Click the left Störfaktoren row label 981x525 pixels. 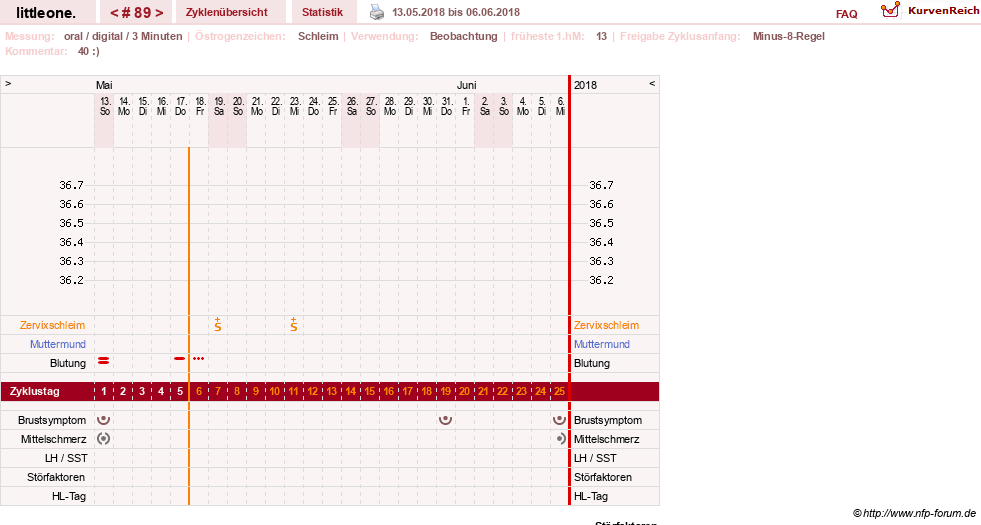pyautogui.click(x=56, y=477)
